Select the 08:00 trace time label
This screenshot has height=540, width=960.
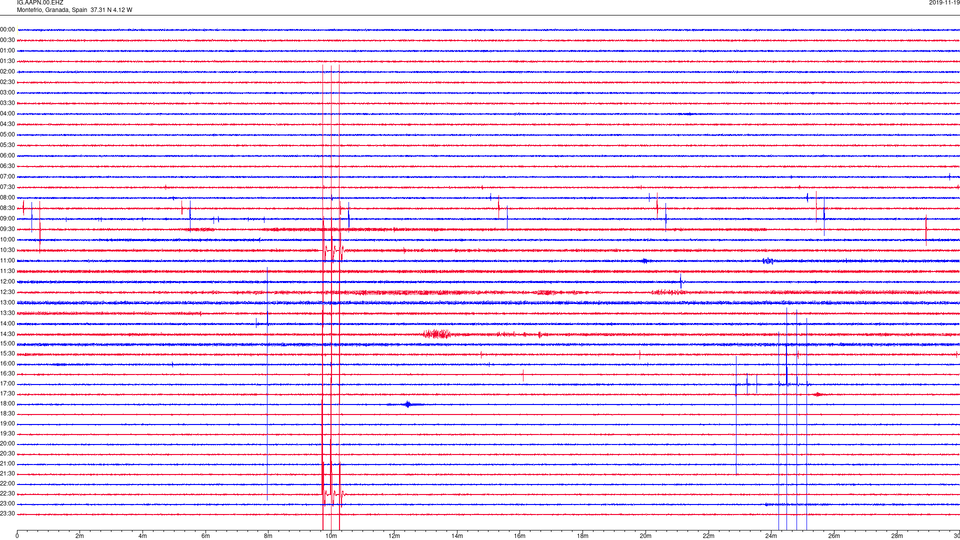pyautogui.click(x=7, y=198)
